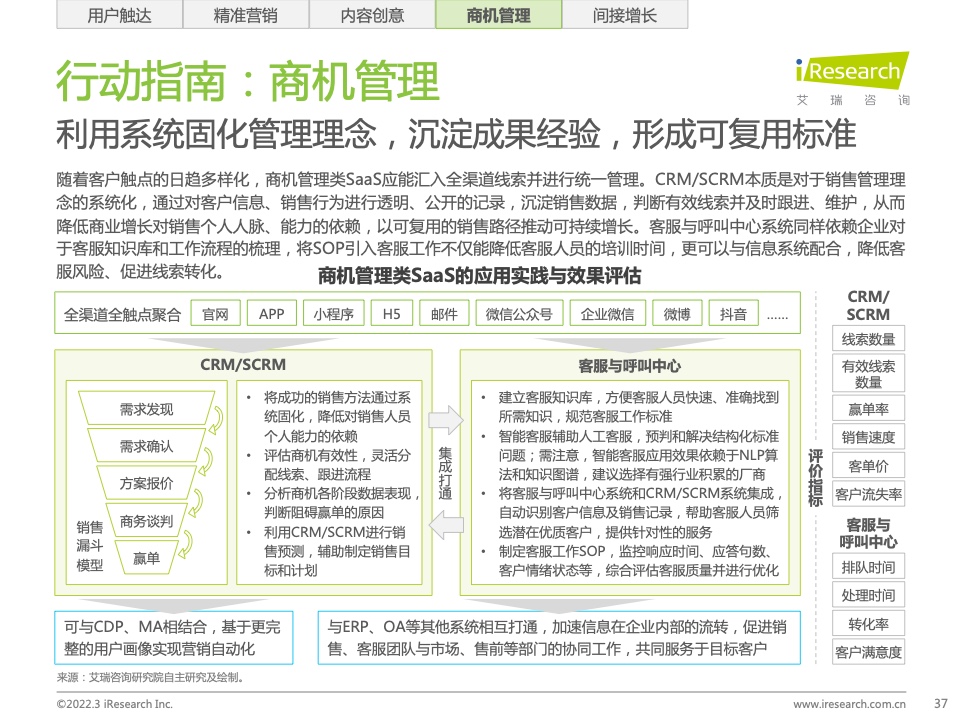Click the 赢单 funnel stage
960x720 pixels.
point(146,558)
